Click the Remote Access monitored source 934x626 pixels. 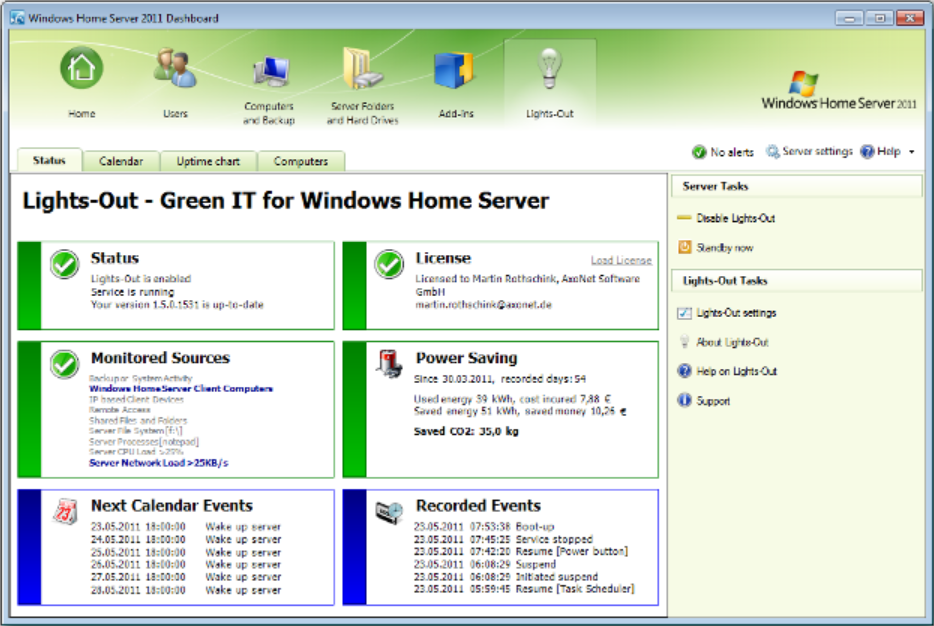120,410
